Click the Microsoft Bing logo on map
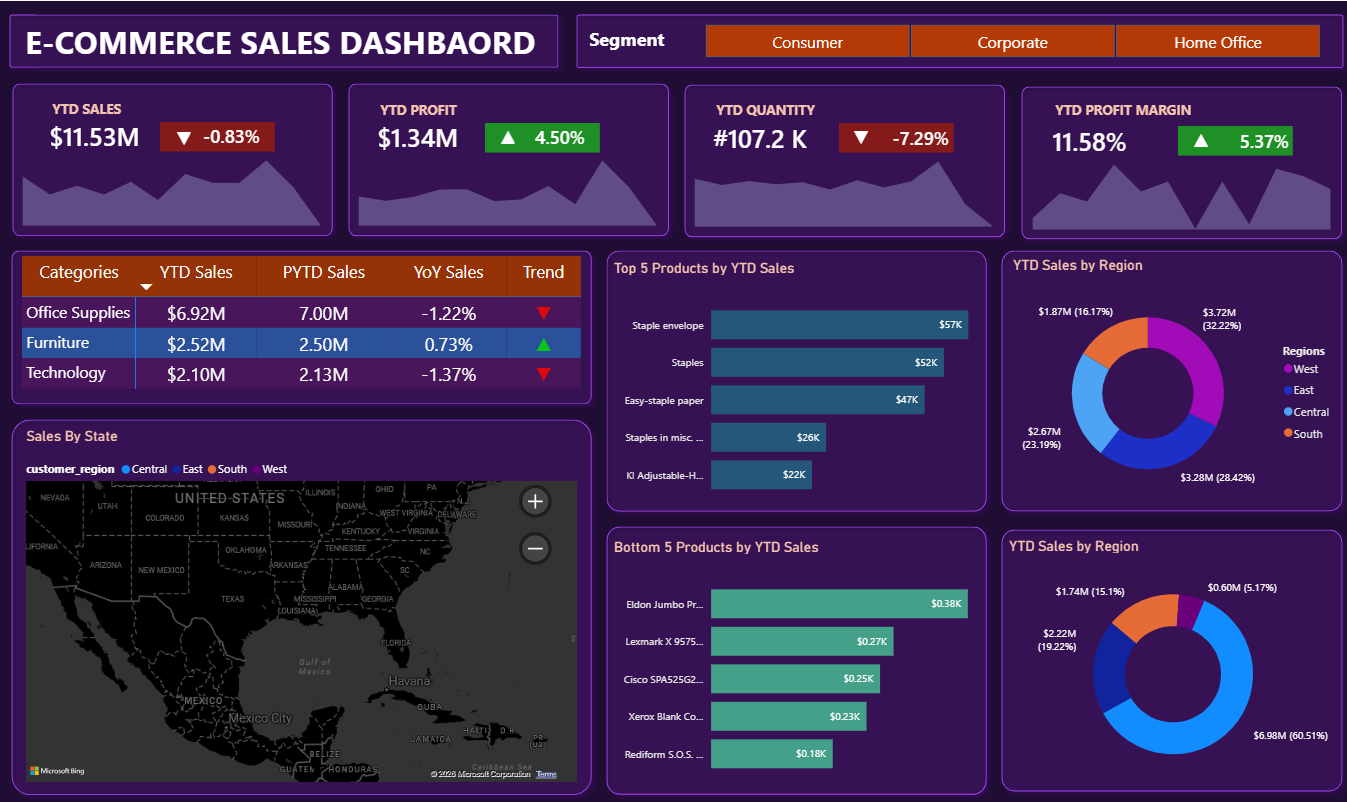Image resolution: width=1347 pixels, height=802 pixels. [x=56, y=771]
